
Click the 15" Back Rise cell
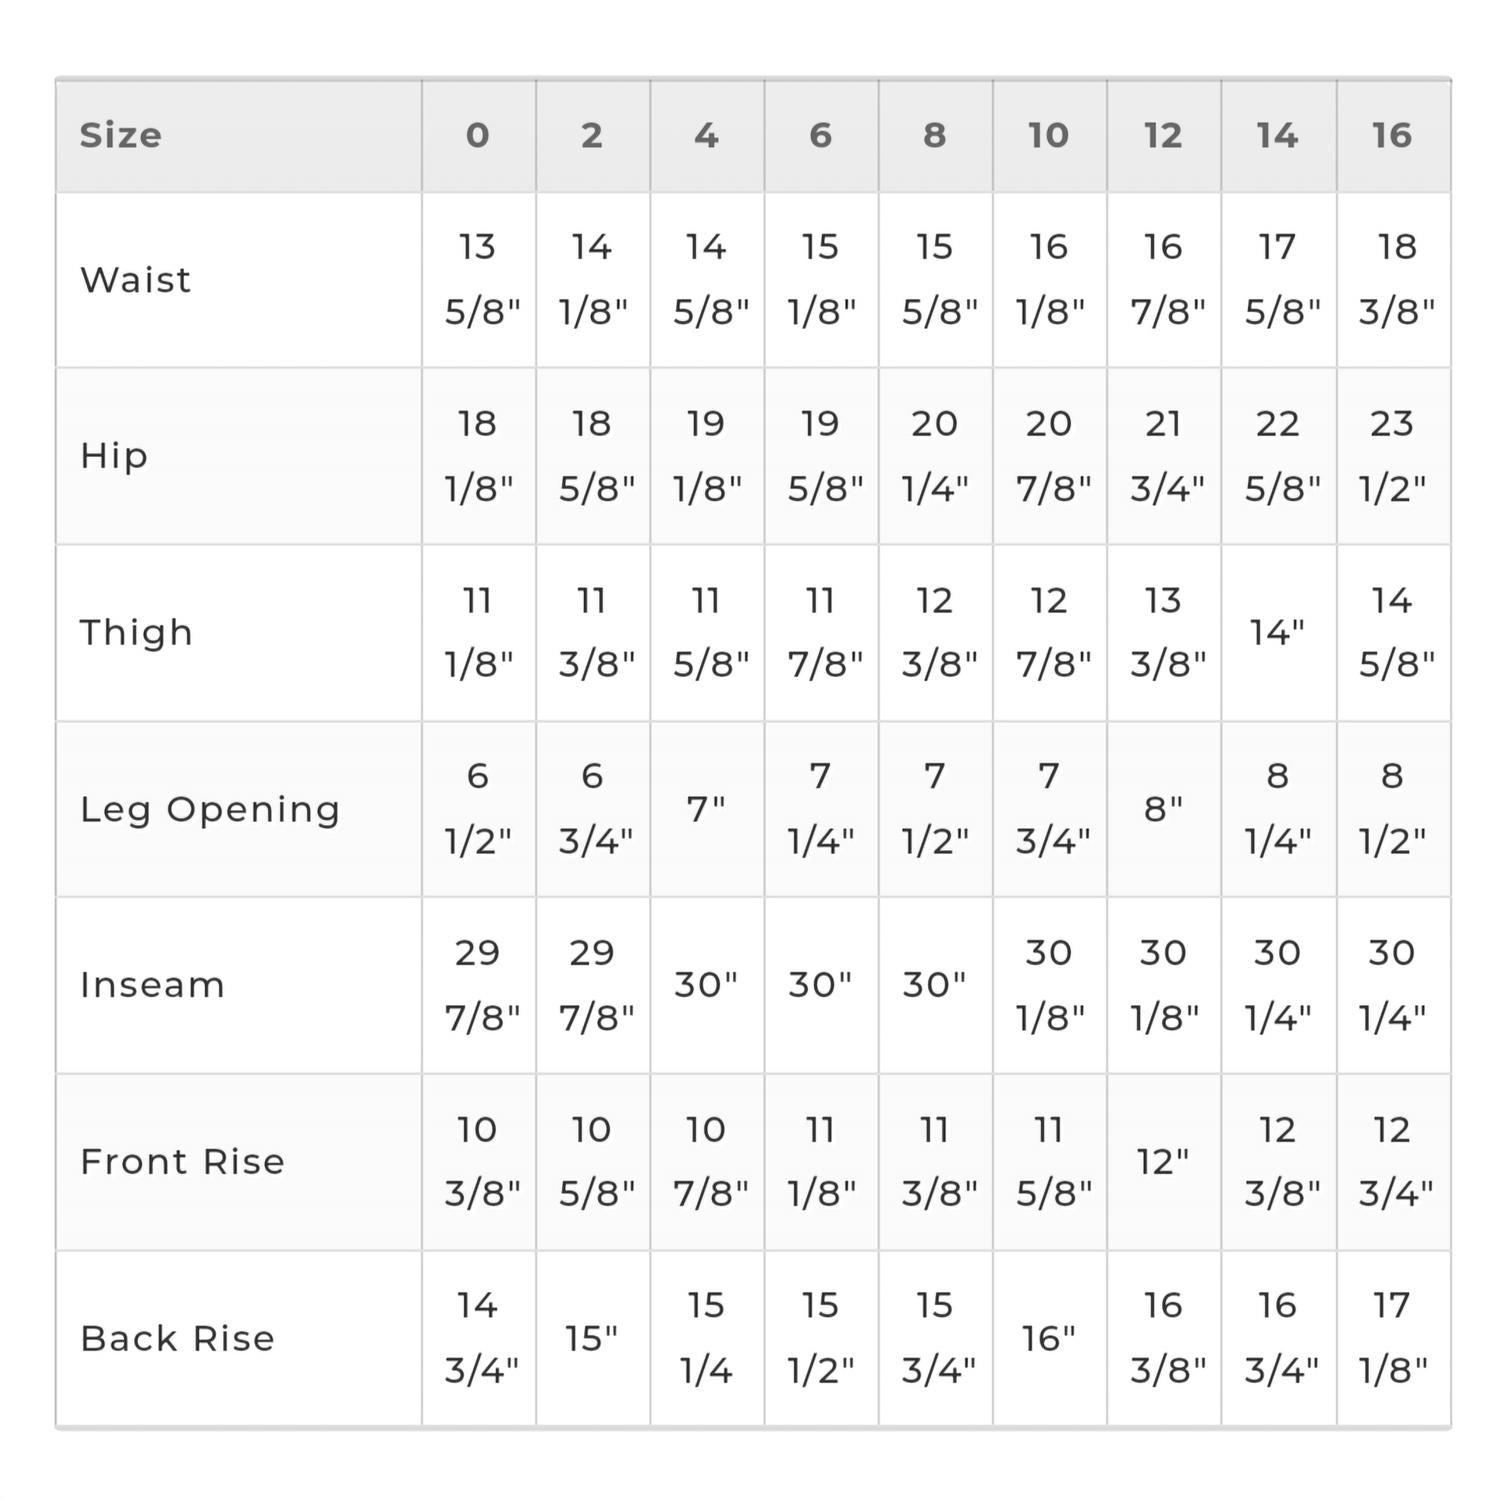pos(592,1338)
